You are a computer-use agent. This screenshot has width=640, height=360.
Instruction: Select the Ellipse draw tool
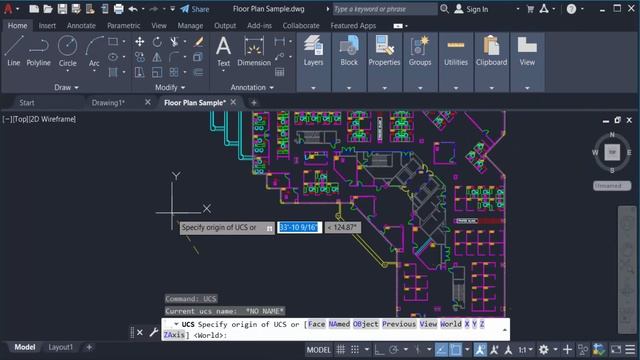click(113, 57)
